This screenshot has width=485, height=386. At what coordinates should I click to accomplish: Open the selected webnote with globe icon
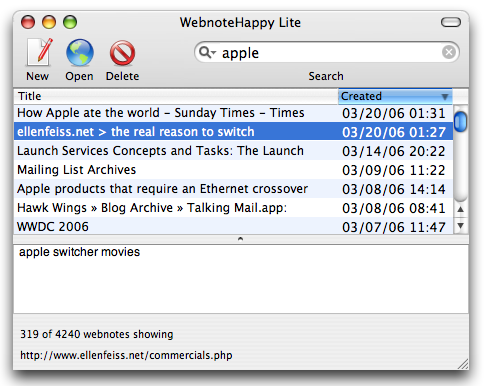(x=80, y=52)
